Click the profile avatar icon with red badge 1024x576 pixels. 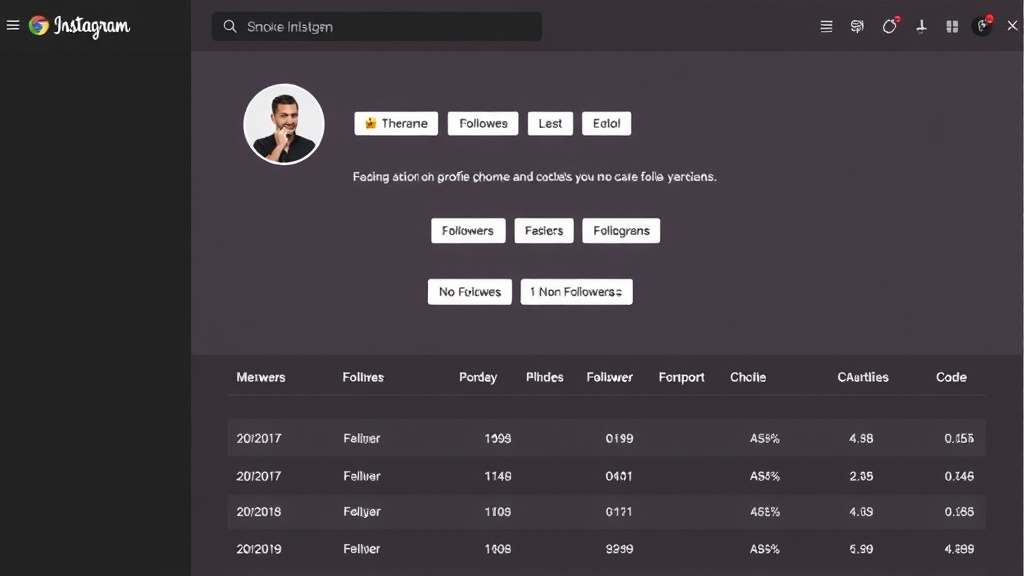(x=982, y=26)
